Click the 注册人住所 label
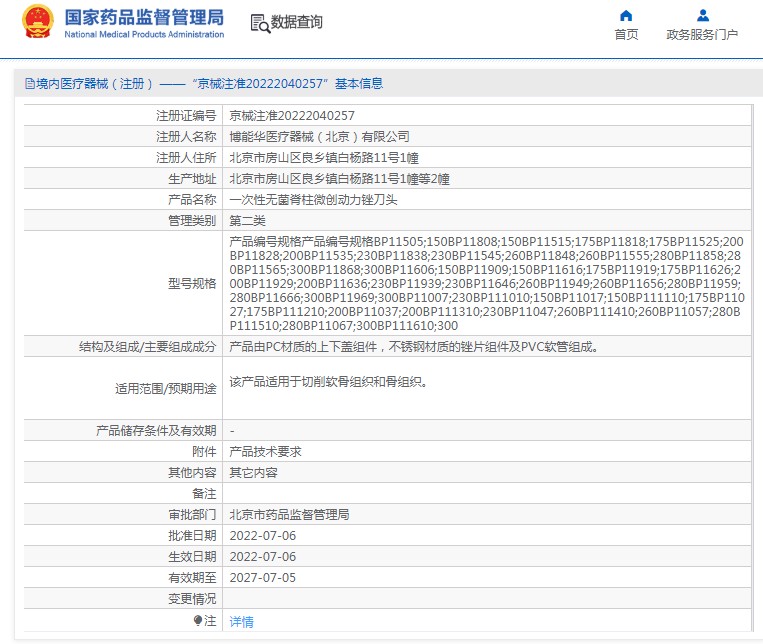Screen dimensions: 763x644 186,158
